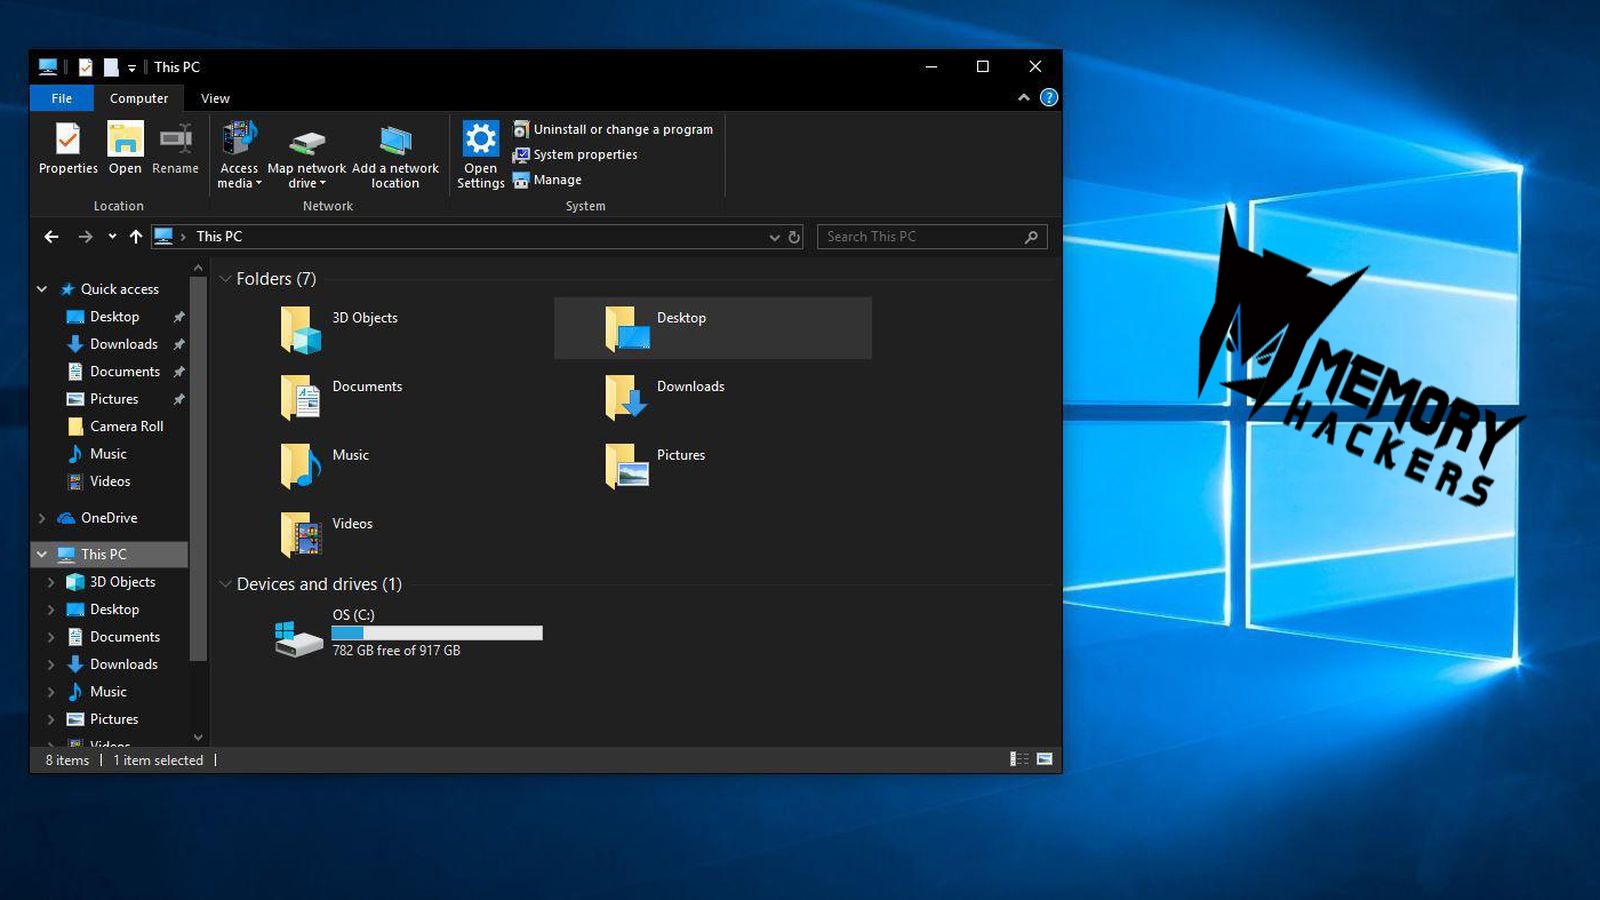Open the File tab
Viewport: 1600px width, 900px height.
[x=62, y=98]
